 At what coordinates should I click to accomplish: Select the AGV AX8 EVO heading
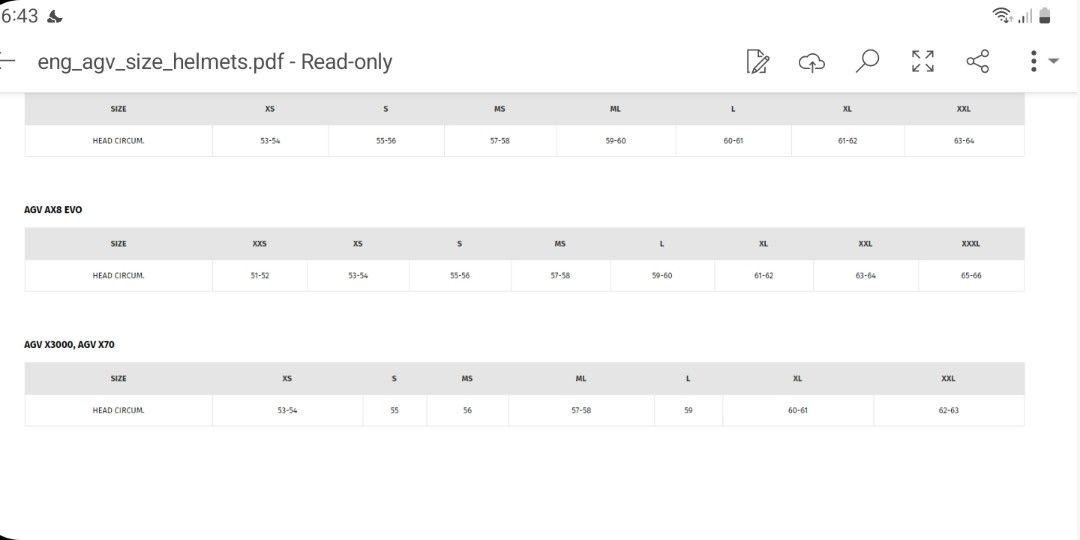pyautogui.click(x=53, y=209)
